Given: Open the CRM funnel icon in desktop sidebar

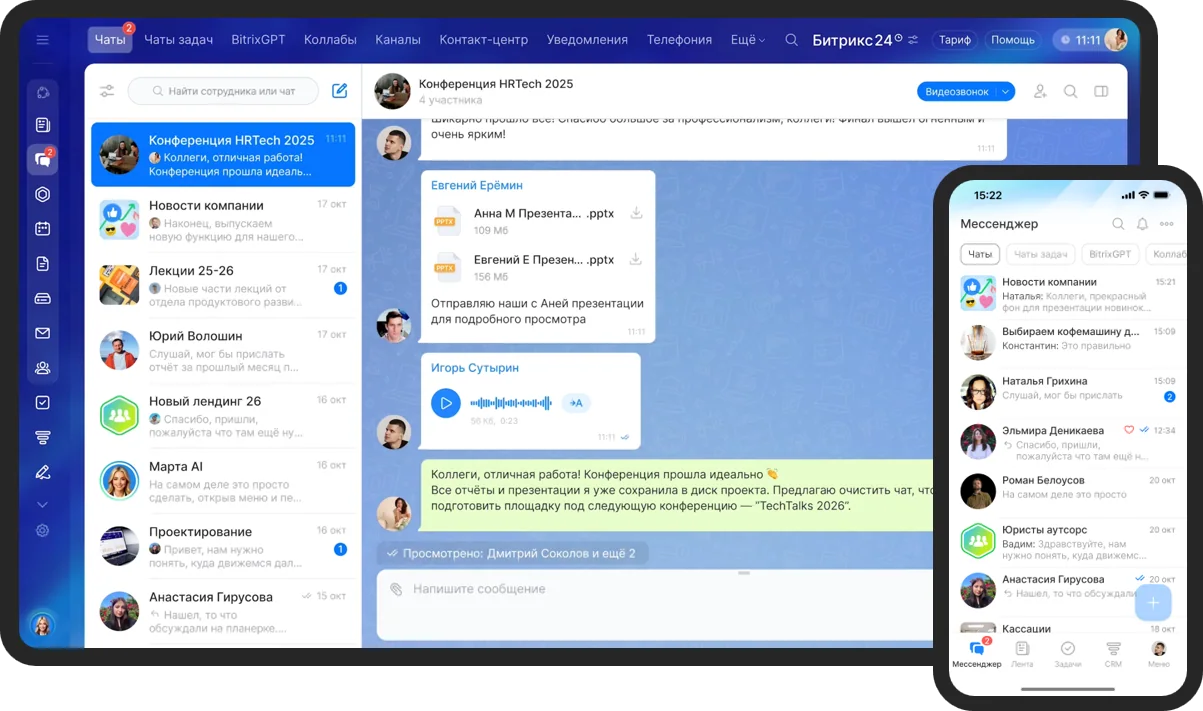Looking at the screenshot, I should 42,437.
